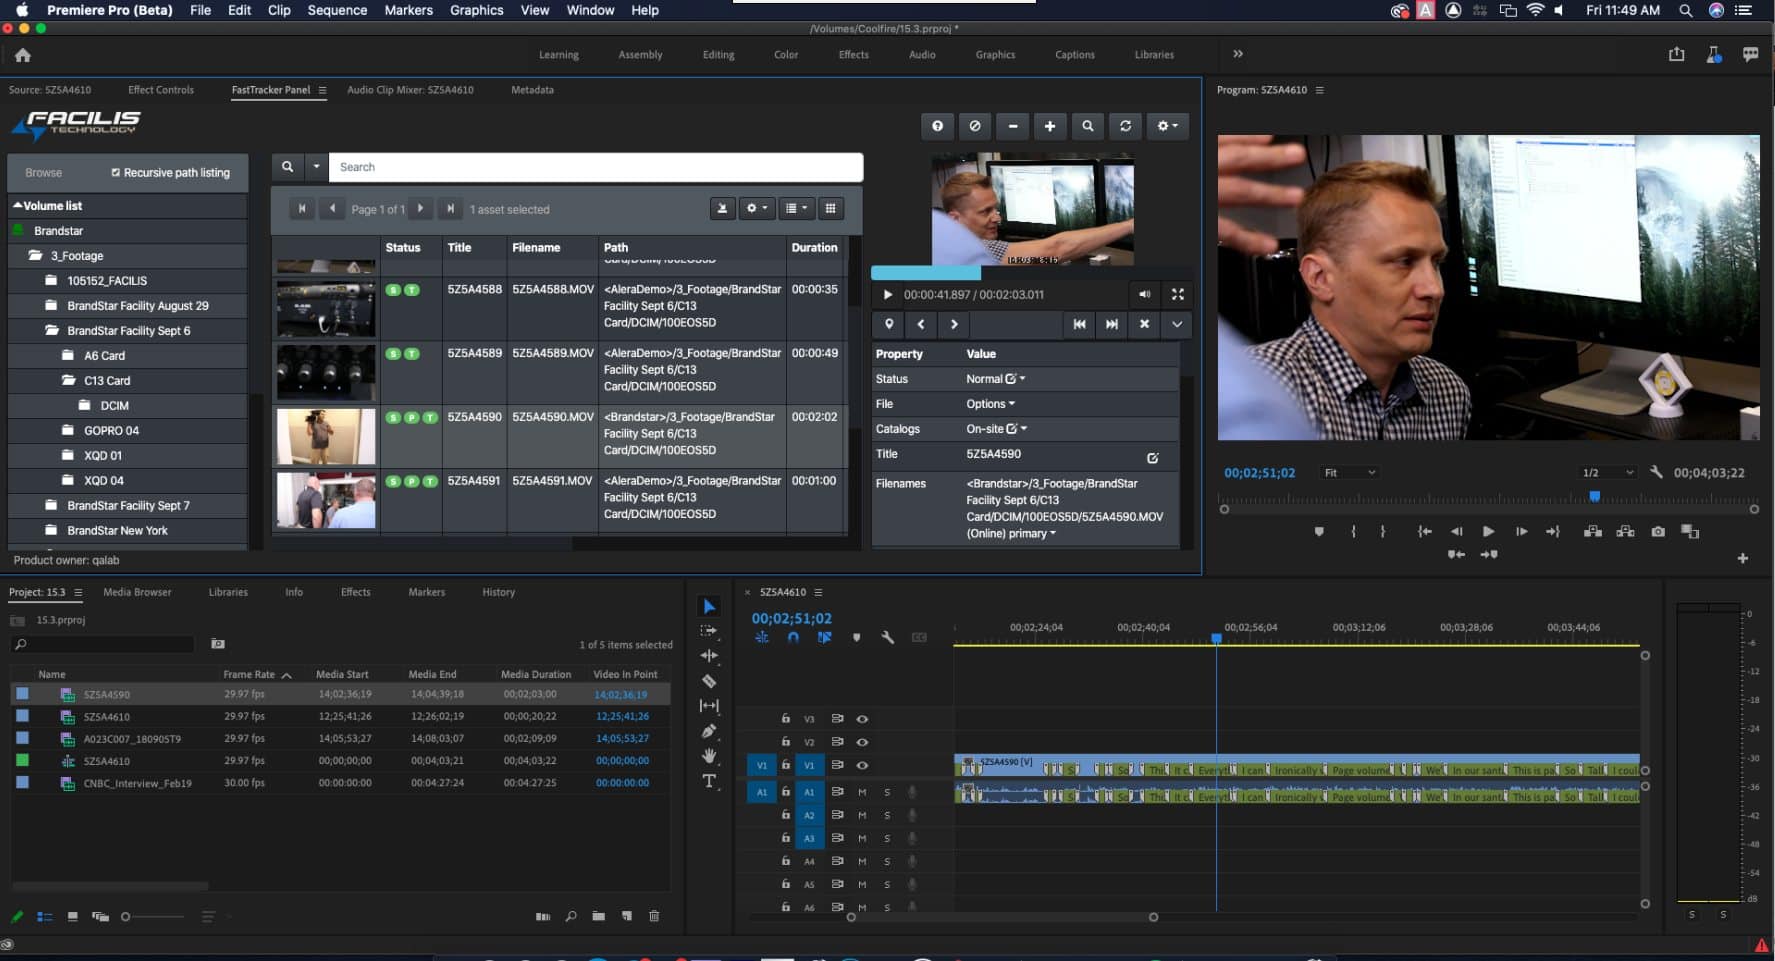Switch to the Effect Controls tab
The image size is (1775, 961).
click(x=161, y=90)
